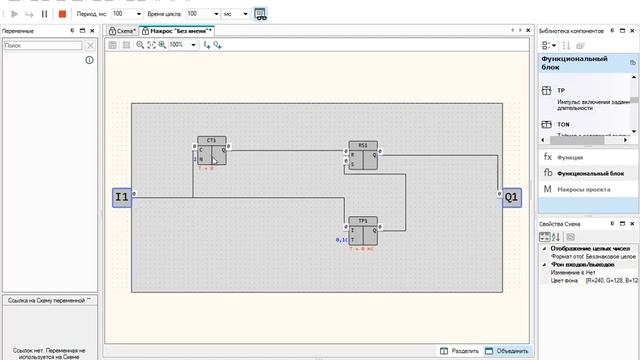The image size is (640, 360).
Task: Click the Объединить button
Action: pyautogui.click(x=507, y=351)
